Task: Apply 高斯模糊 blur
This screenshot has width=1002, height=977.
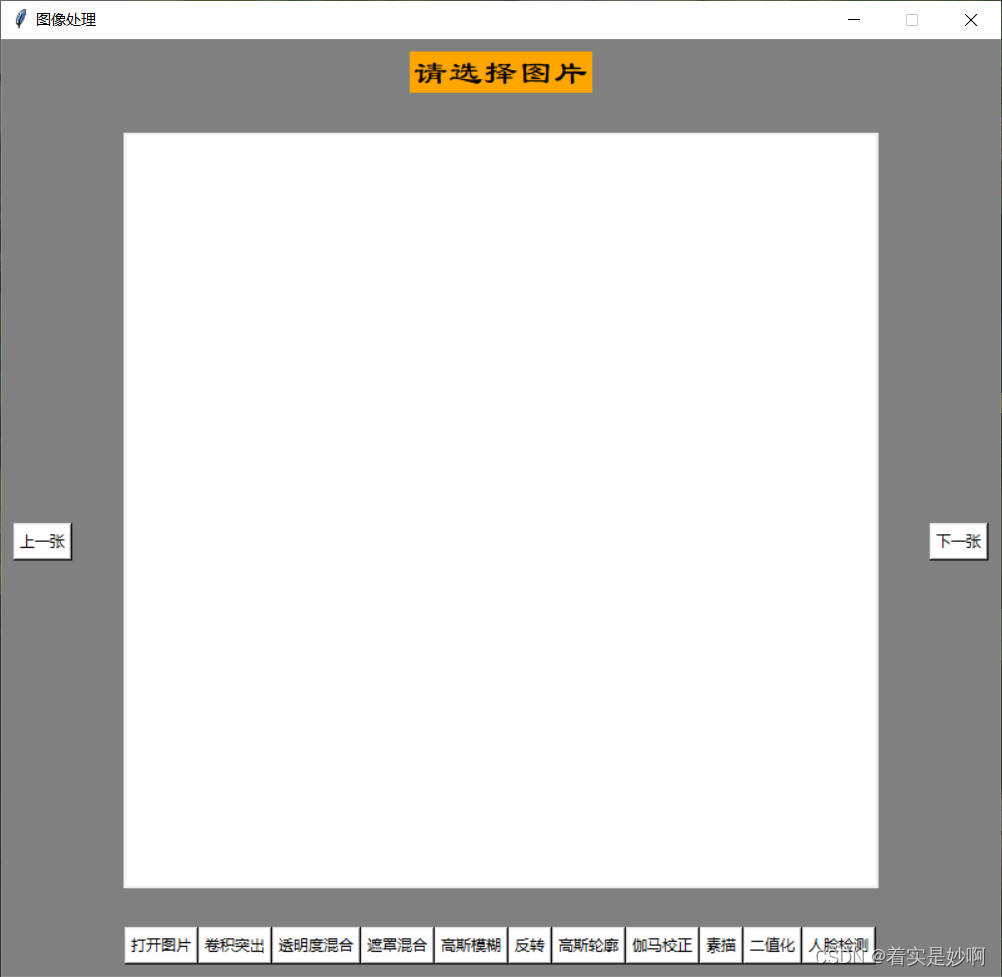Action: 471,945
